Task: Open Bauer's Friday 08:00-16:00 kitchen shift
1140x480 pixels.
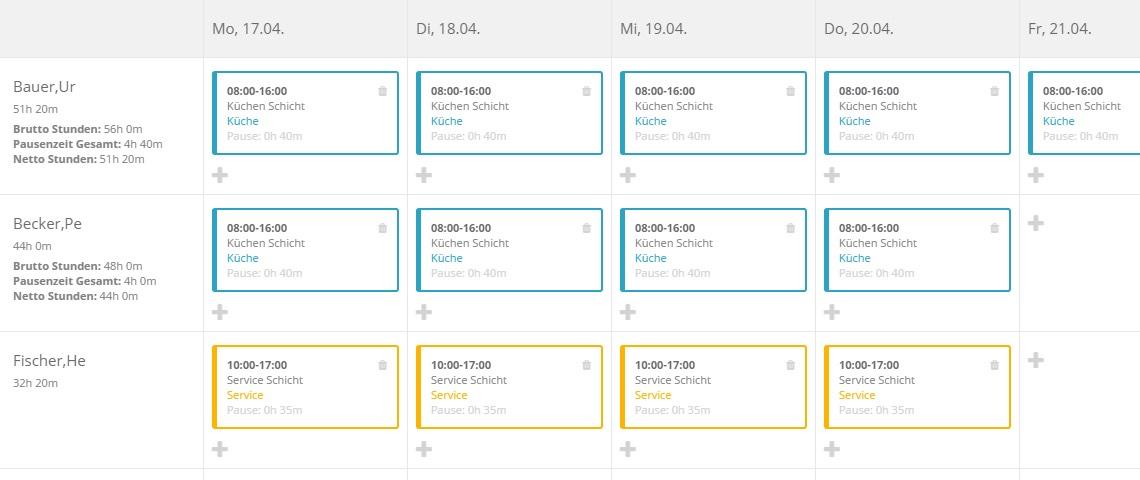Action: coord(1085,112)
